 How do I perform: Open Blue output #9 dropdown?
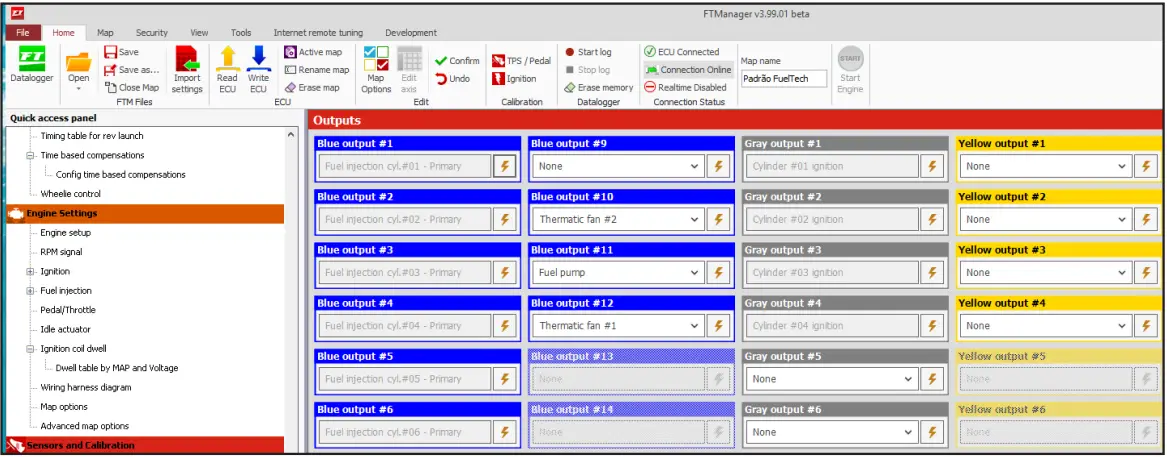(618, 166)
